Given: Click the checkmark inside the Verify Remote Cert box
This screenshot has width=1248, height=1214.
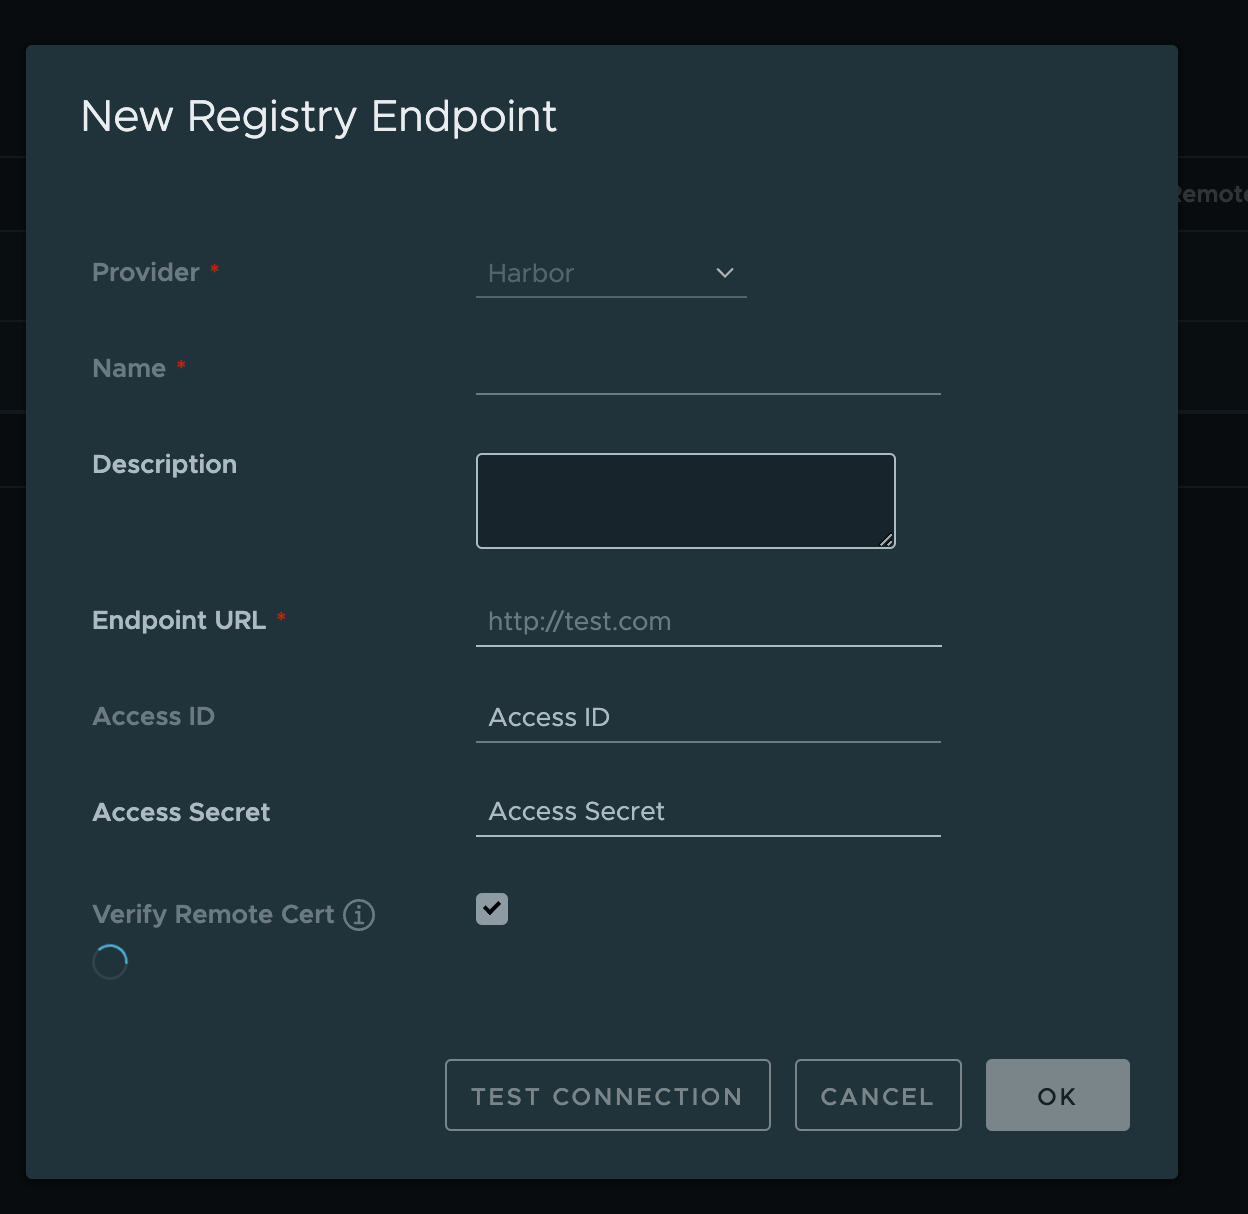Looking at the screenshot, I should (x=491, y=909).
